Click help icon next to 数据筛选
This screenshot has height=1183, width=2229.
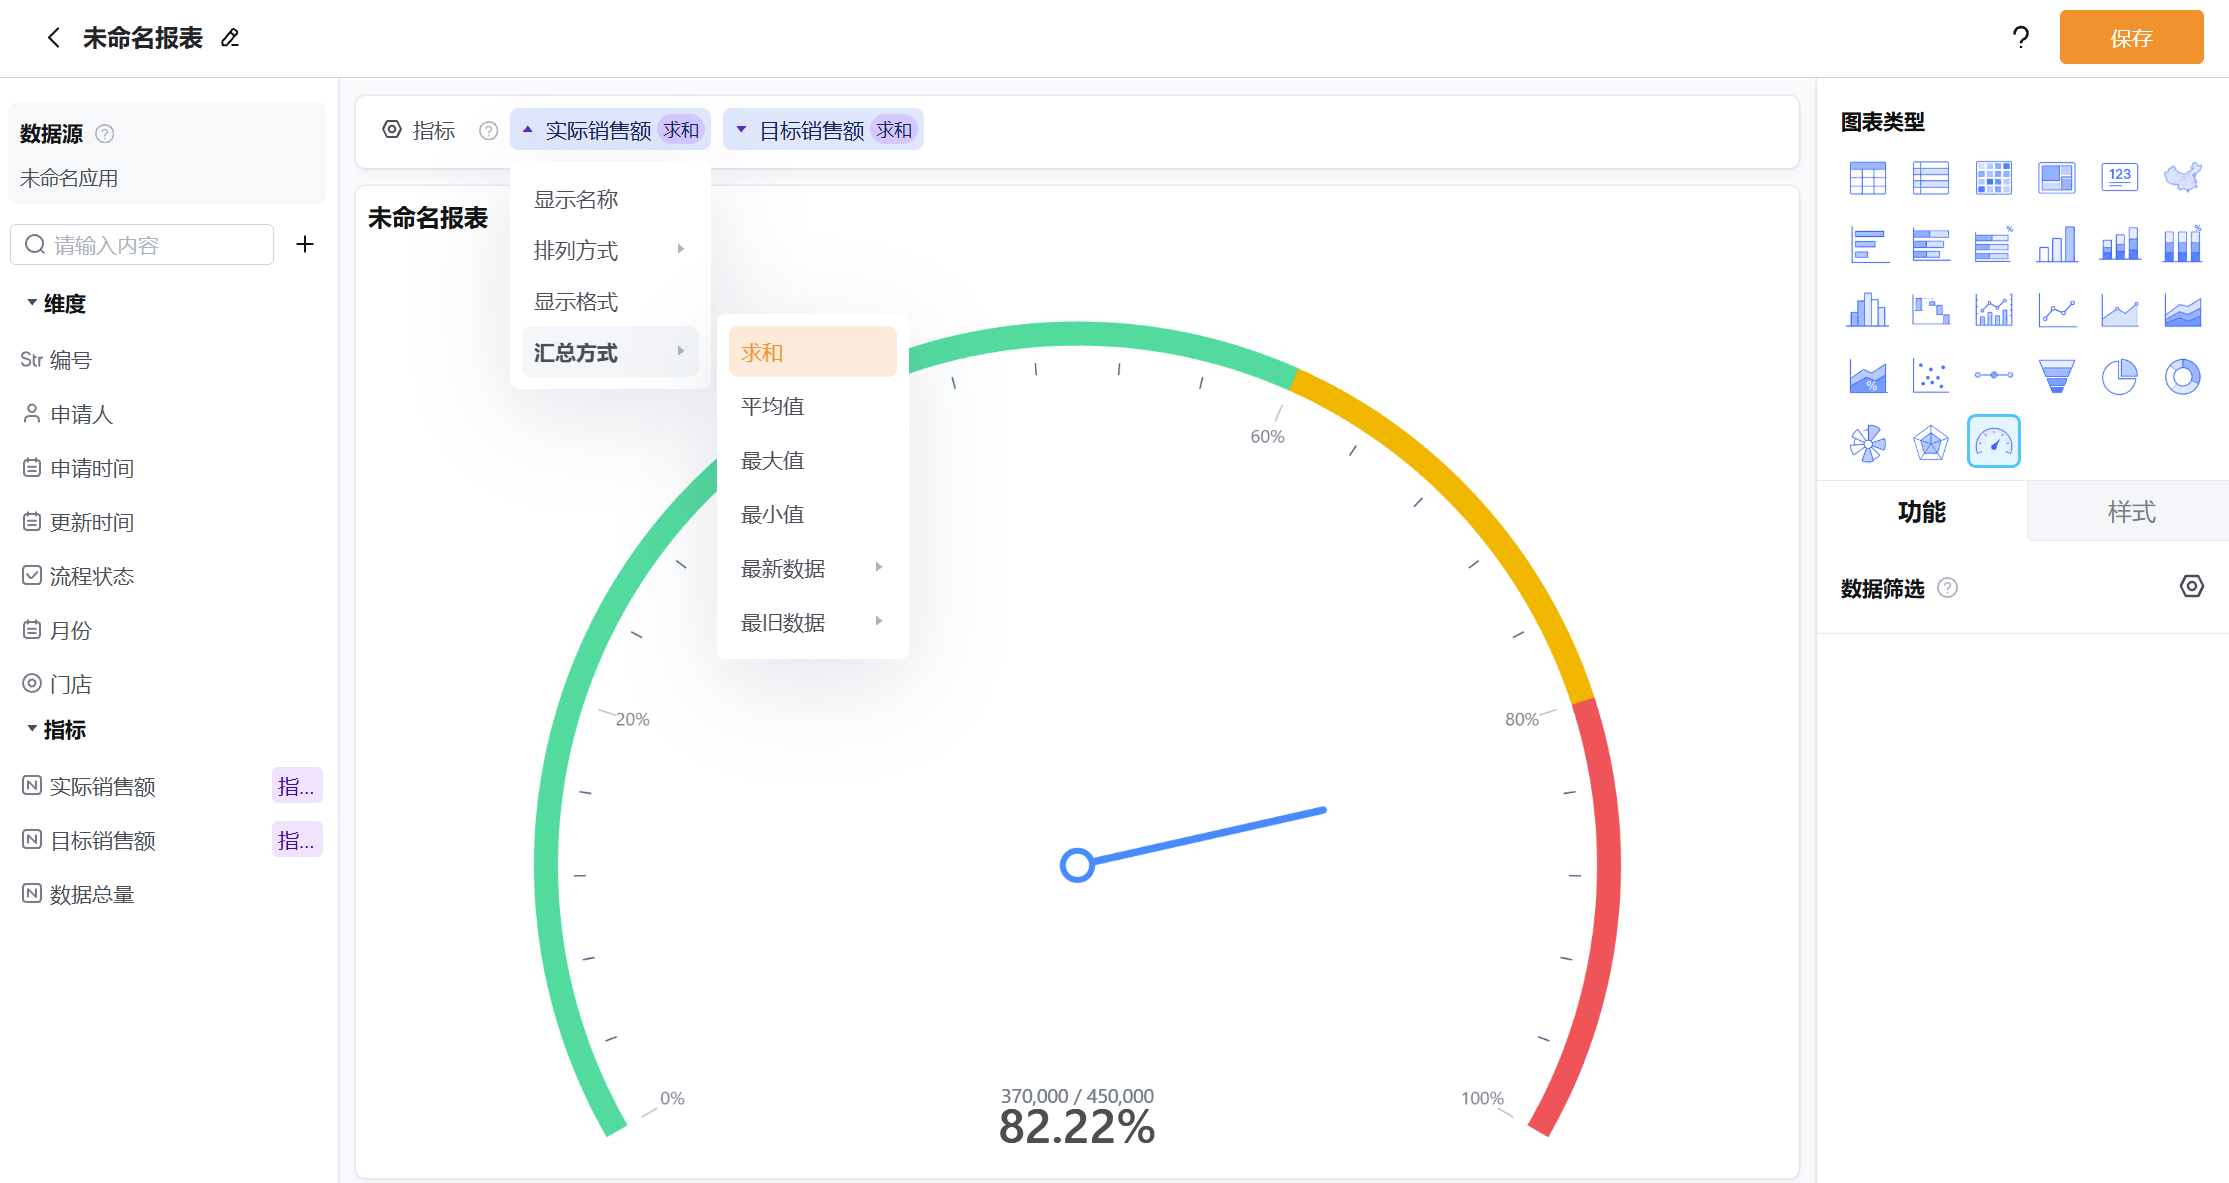tap(1947, 588)
